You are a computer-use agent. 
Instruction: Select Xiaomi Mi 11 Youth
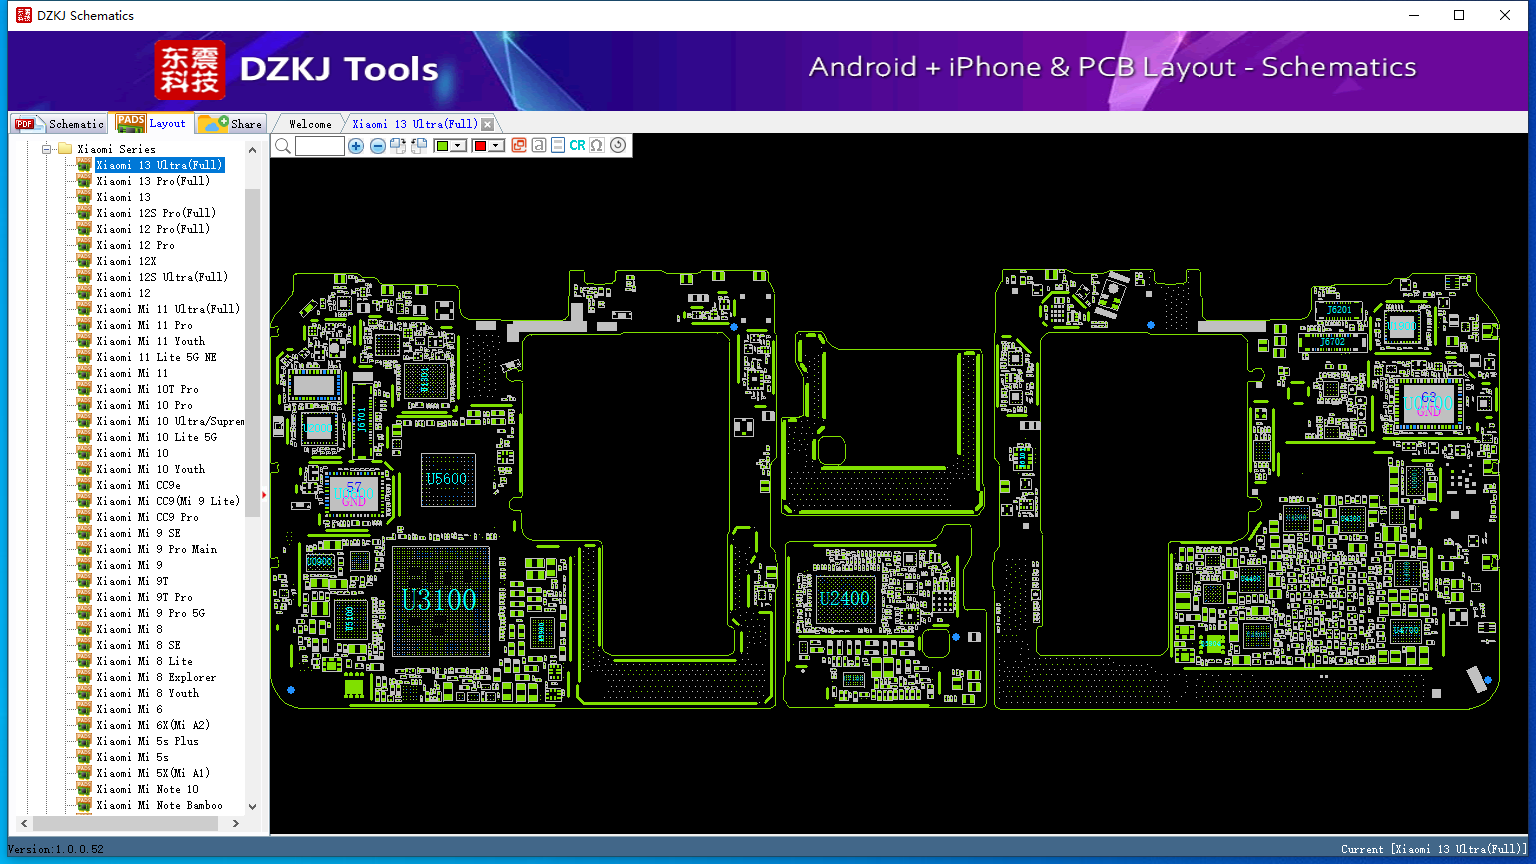click(150, 341)
